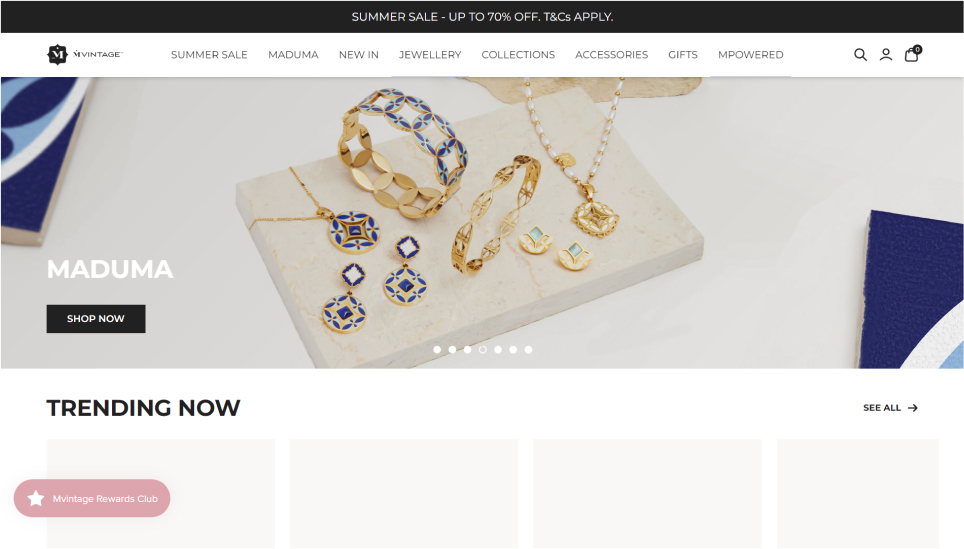Open the account profile icon
This screenshot has height=549, width=964.
point(885,55)
